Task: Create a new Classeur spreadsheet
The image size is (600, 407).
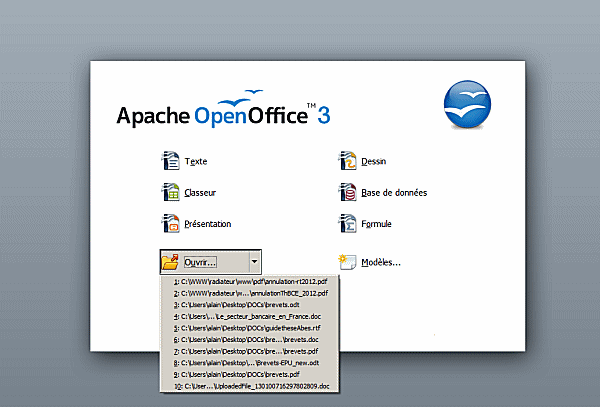Action: (x=188, y=192)
